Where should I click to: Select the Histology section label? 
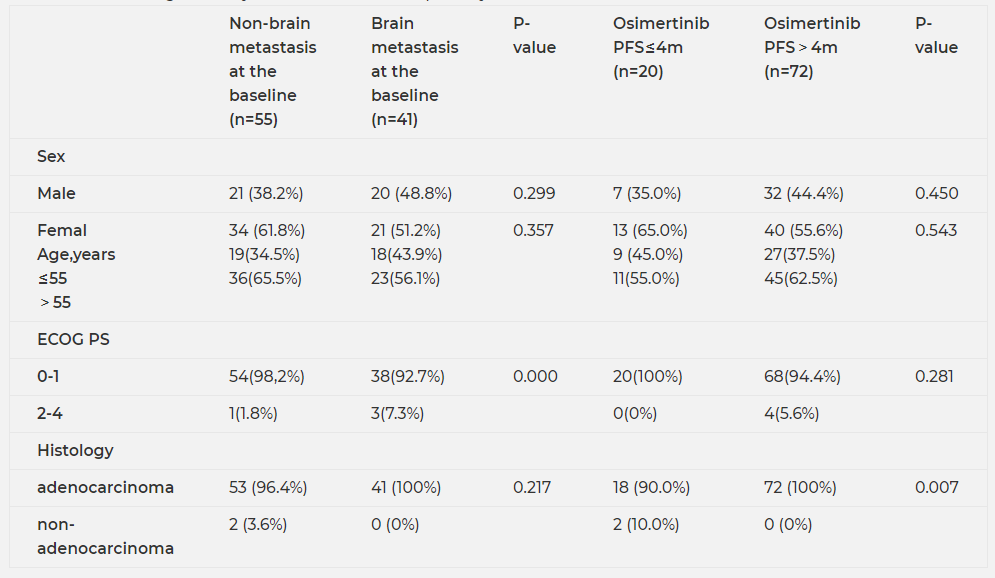(x=75, y=450)
